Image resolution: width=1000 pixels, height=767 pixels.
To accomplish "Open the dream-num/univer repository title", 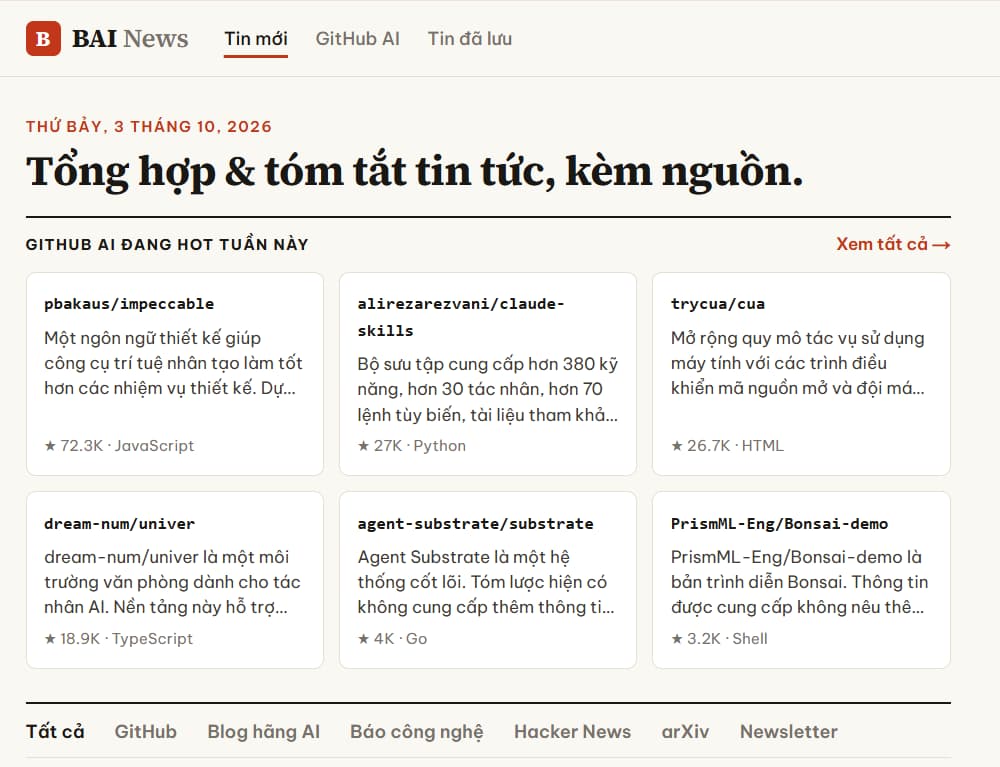I will pyautogui.click(x=119, y=523).
